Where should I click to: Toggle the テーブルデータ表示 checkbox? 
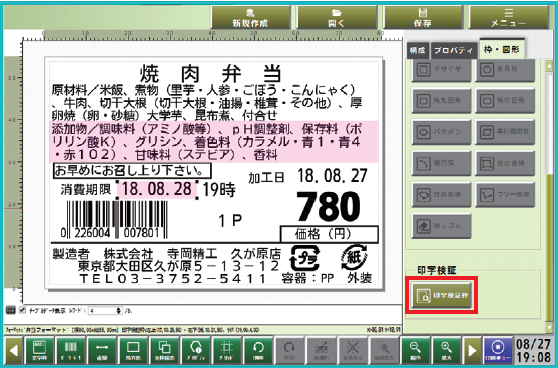pyautogui.click(x=22, y=310)
